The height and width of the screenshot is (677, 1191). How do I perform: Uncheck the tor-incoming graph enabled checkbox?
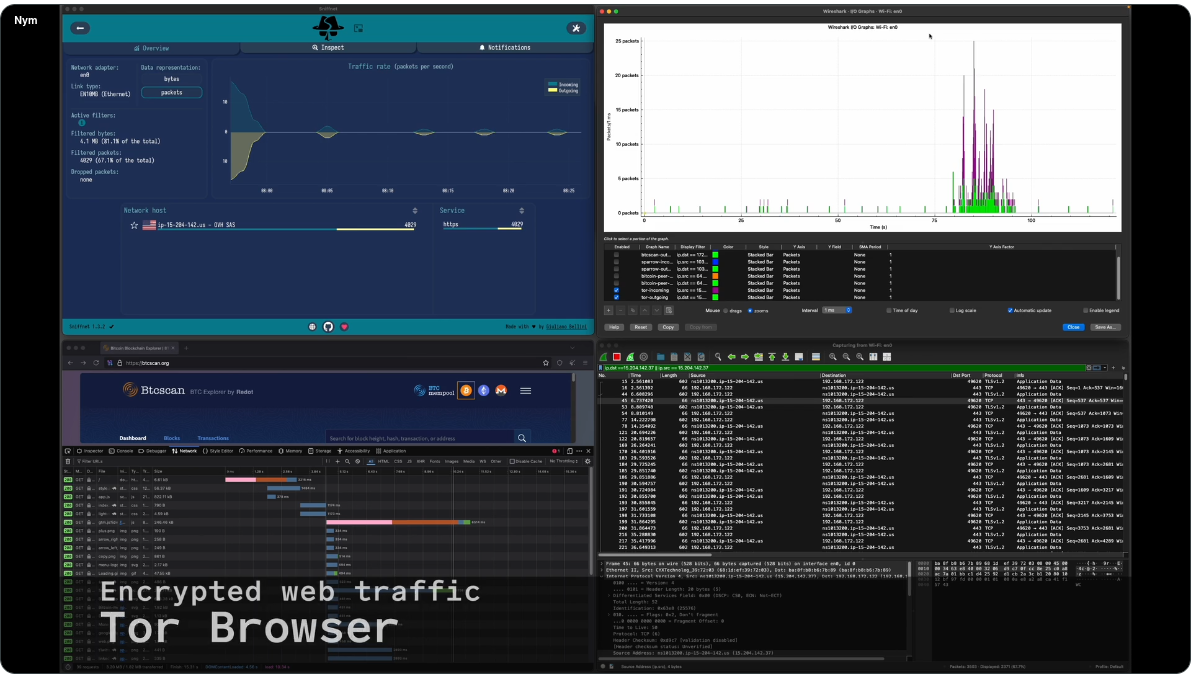[616, 290]
